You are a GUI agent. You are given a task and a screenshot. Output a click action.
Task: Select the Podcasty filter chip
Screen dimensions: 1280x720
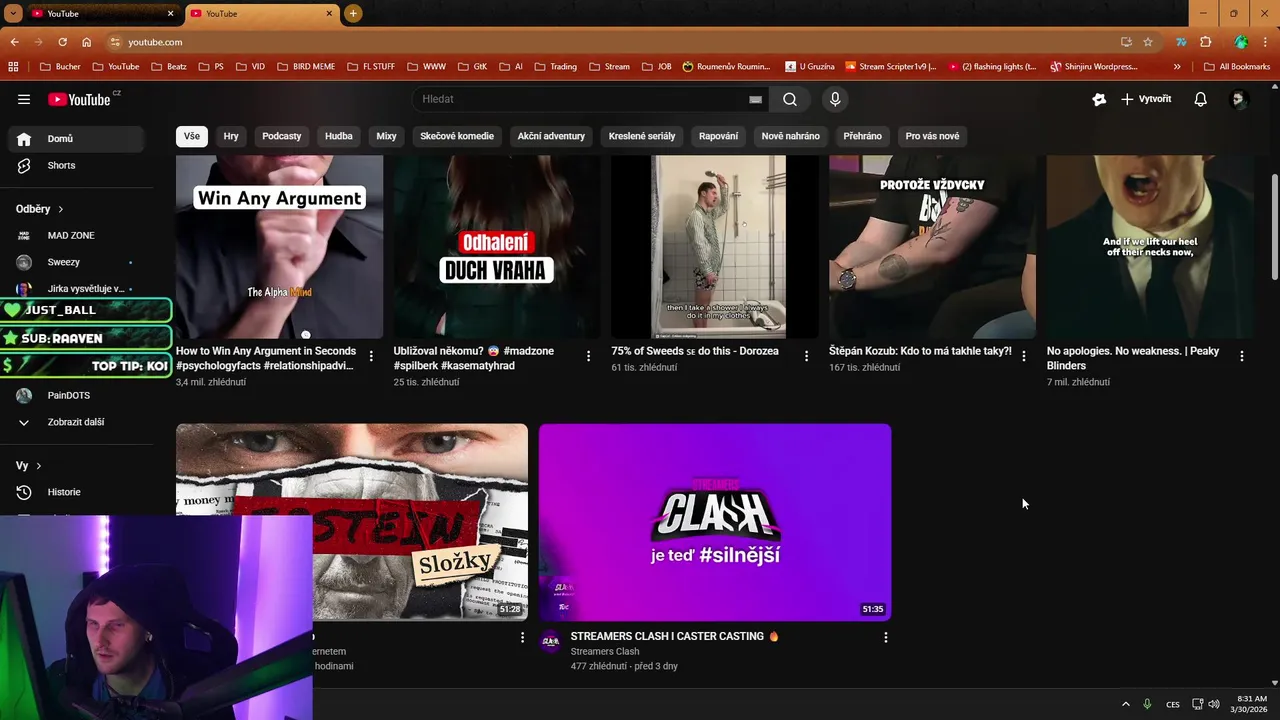pos(282,136)
